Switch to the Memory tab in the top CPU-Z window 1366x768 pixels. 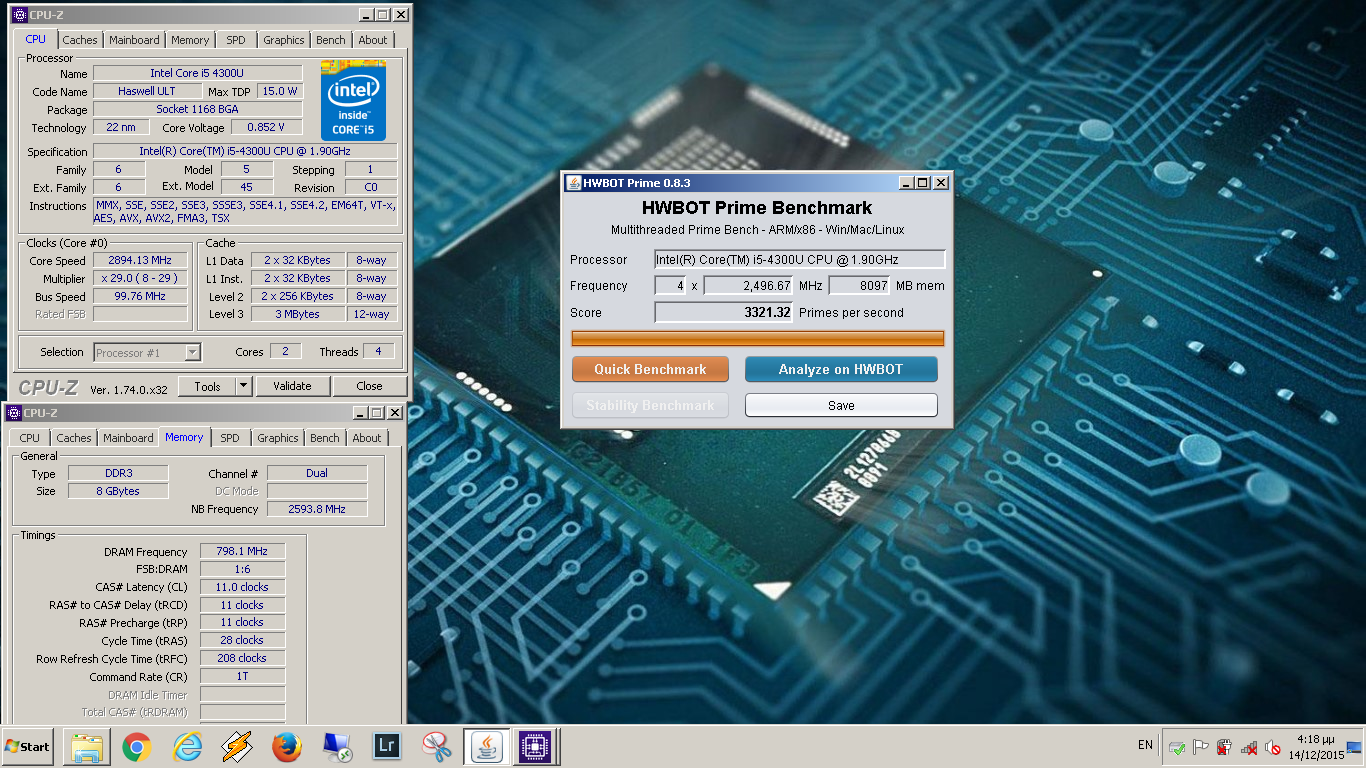(190, 40)
